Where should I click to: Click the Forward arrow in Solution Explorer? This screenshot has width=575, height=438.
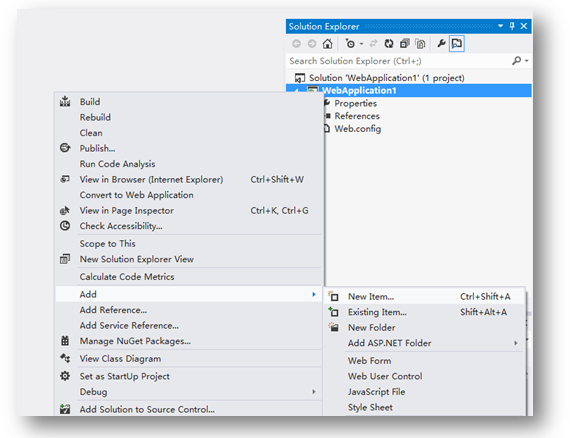tap(312, 44)
